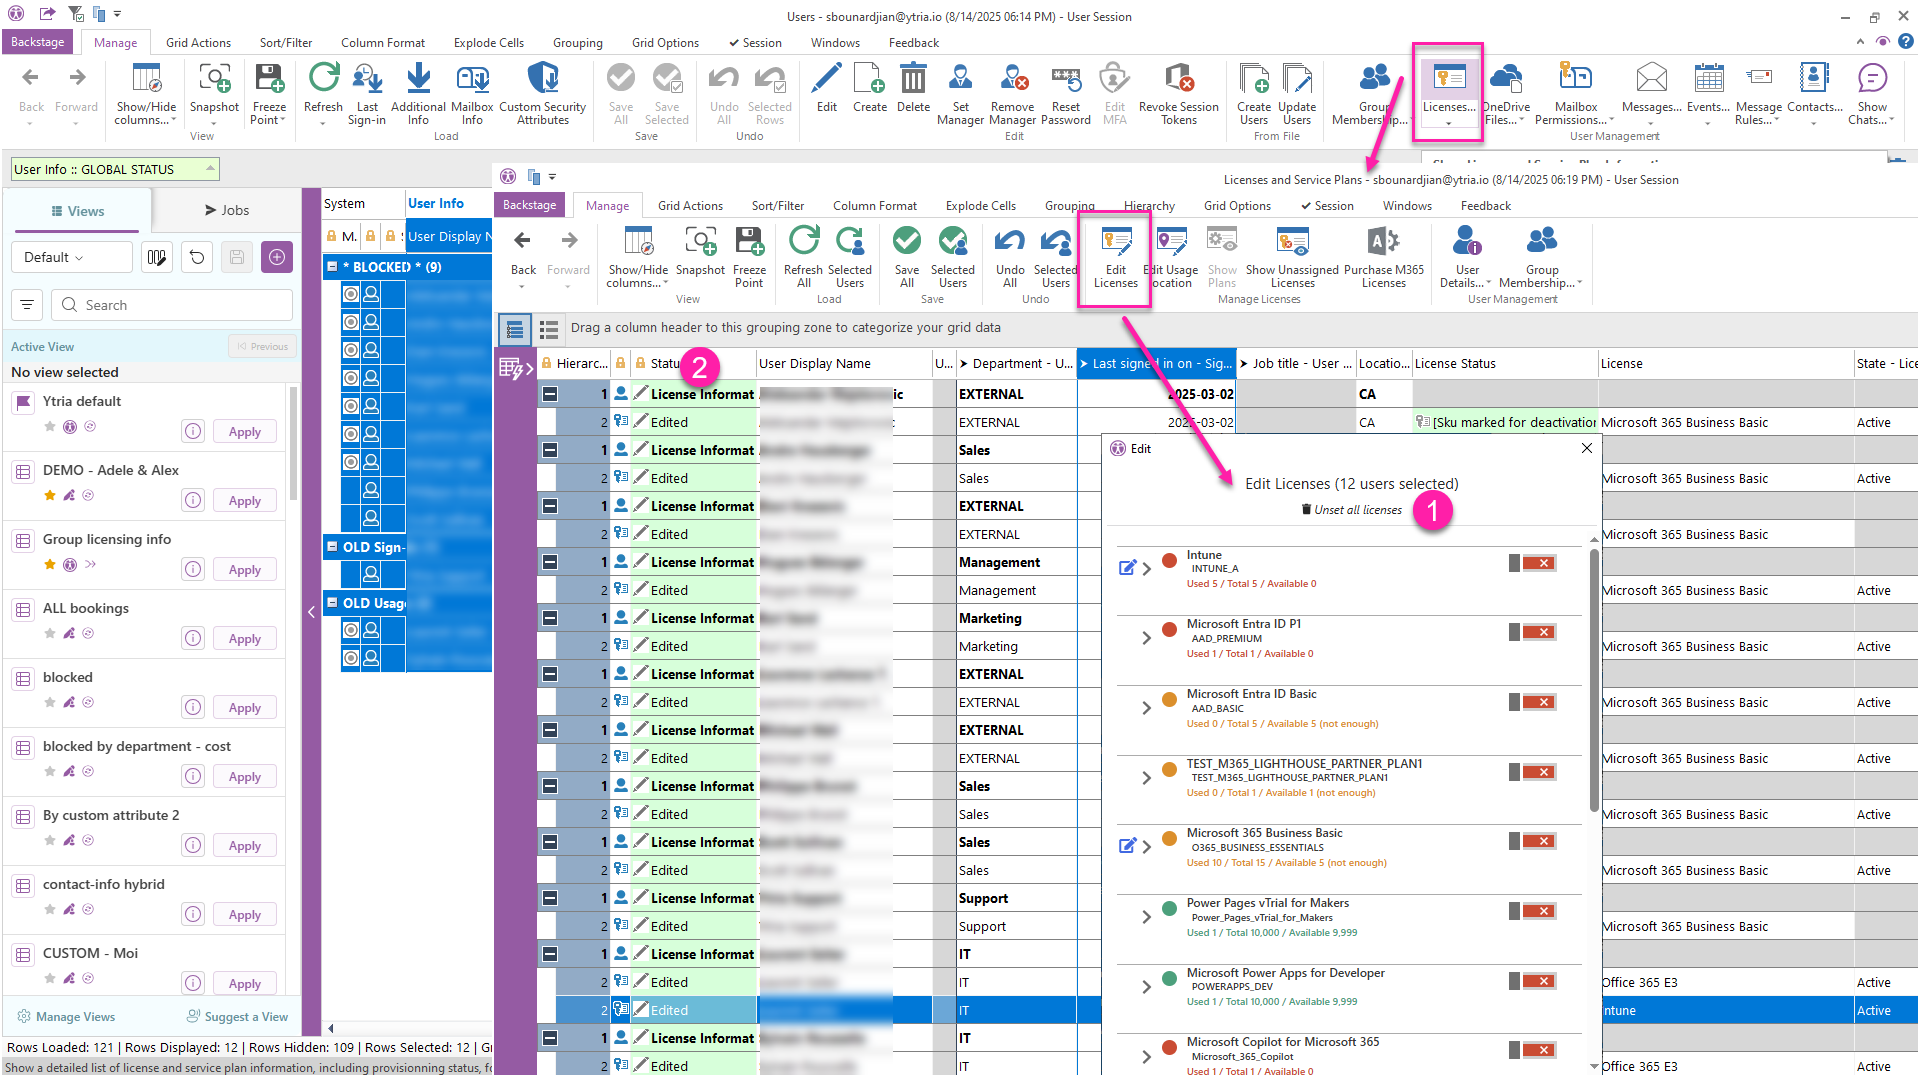The image size is (1918, 1075).
Task: Expand Microsoft 365 Business Basic service plans
Action: pyautogui.click(x=1147, y=847)
